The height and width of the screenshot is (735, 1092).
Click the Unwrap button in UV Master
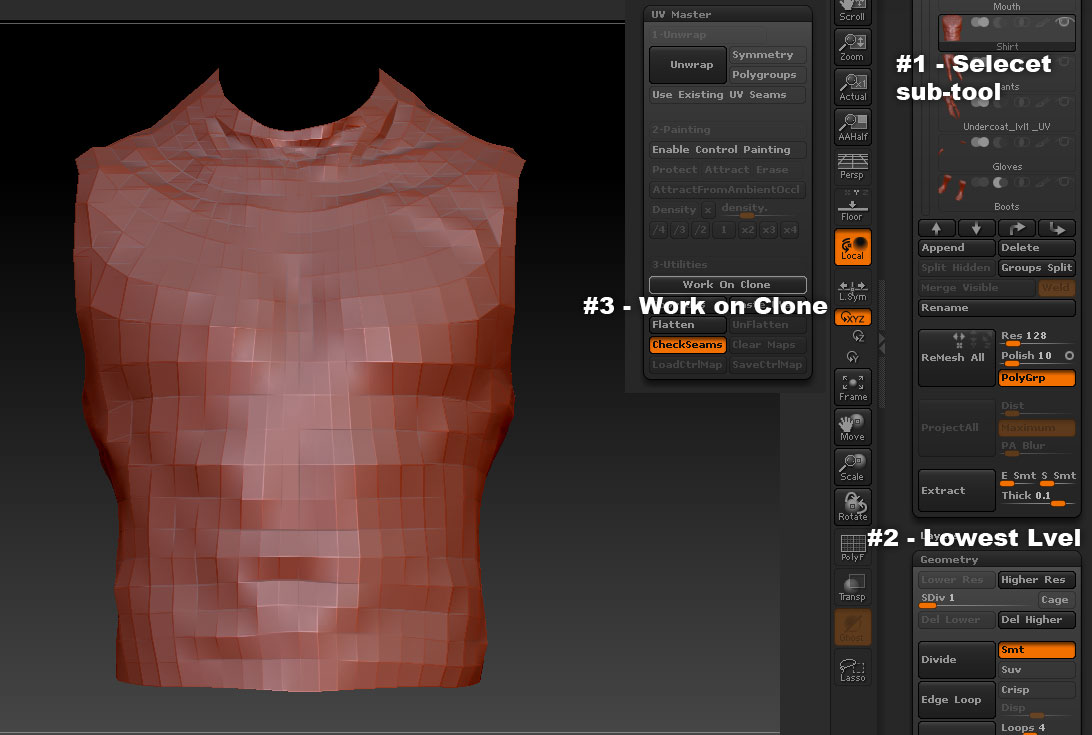[687, 65]
